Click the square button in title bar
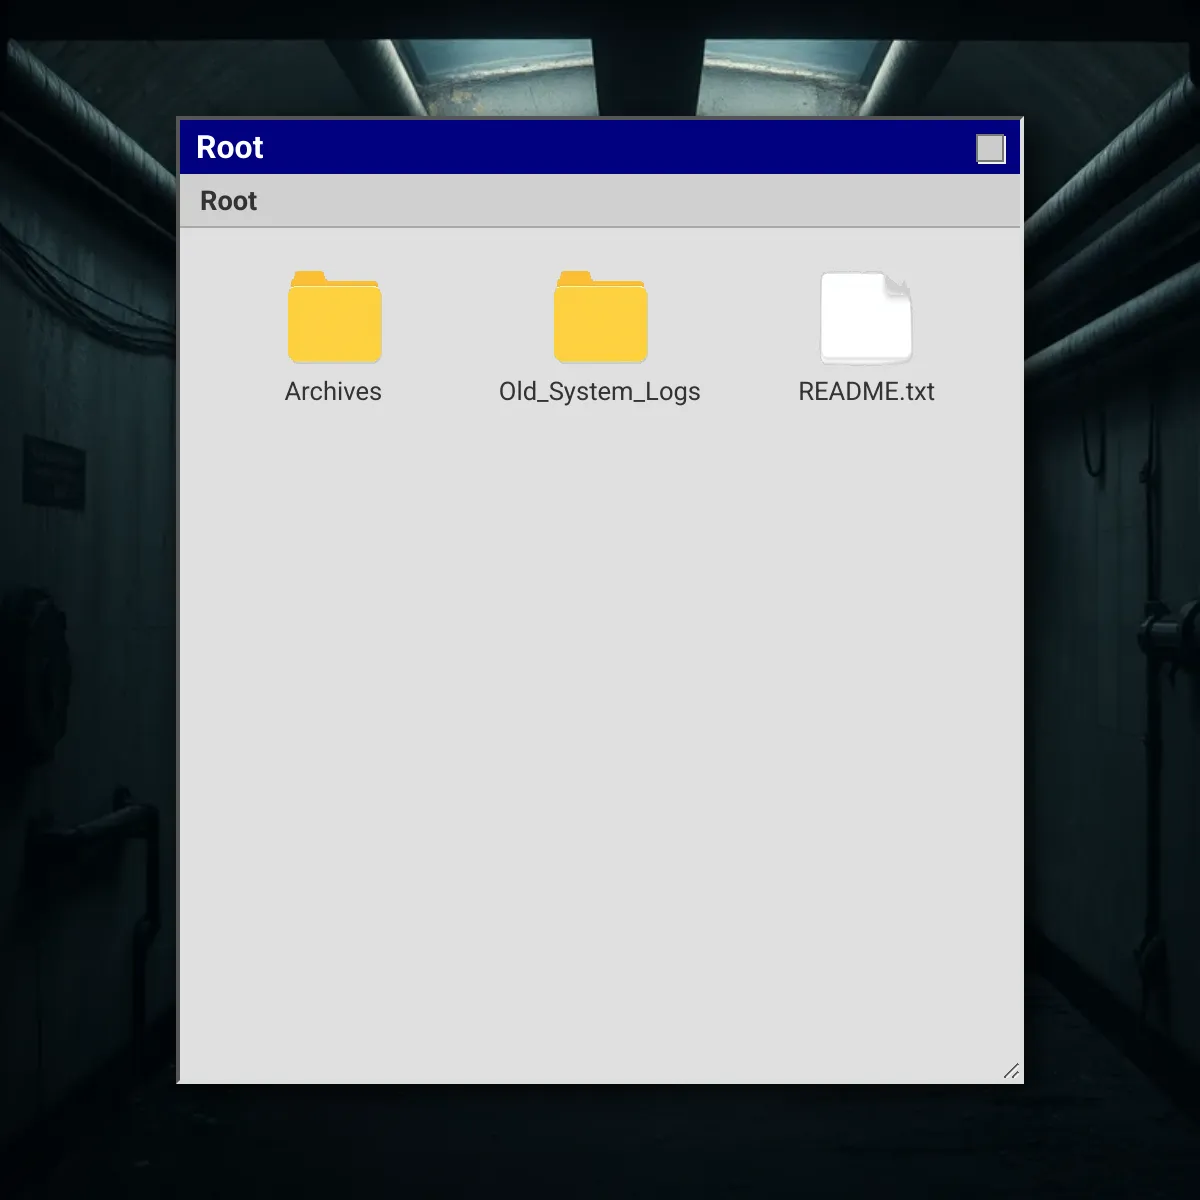Viewport: 1200px width, 1200px height. 990,148
